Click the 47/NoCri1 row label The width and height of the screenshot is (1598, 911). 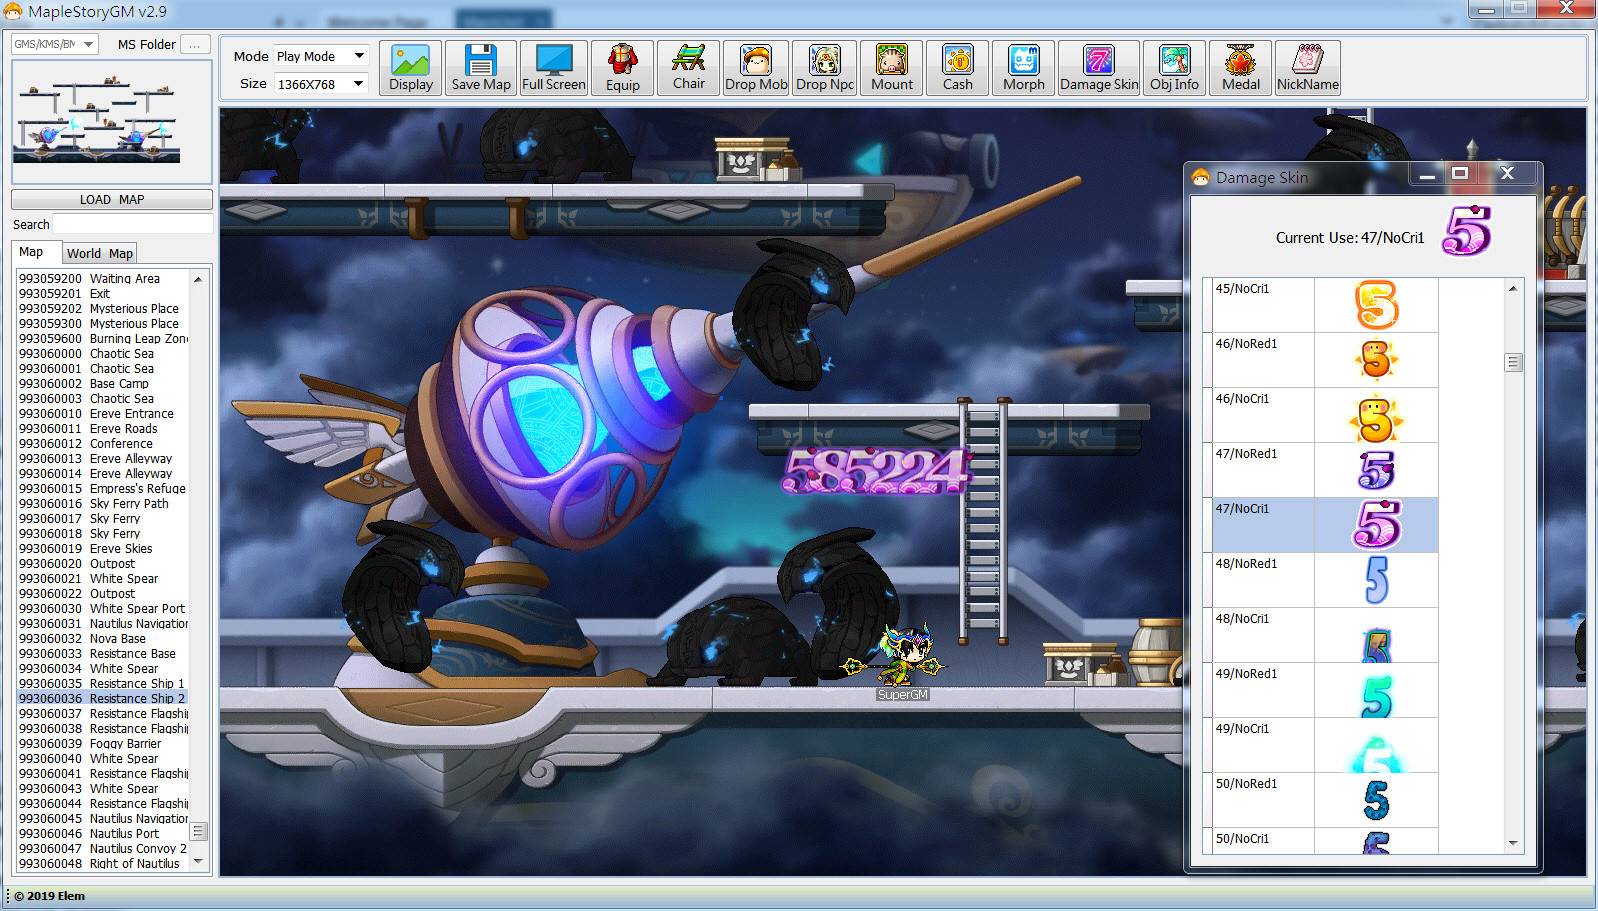[1242, 508]
